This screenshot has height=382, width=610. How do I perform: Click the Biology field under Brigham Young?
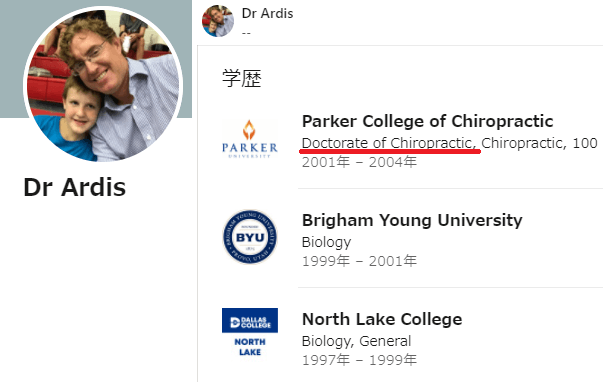coord(326,242)
